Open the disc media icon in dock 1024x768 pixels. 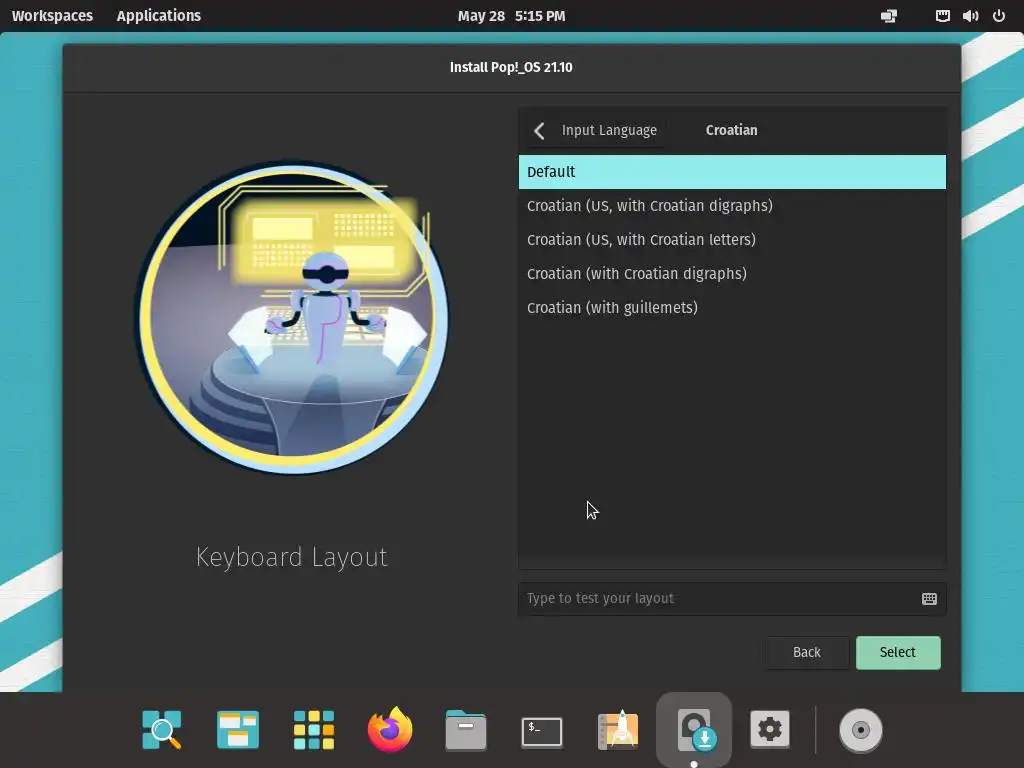click(x=861, y=730)
